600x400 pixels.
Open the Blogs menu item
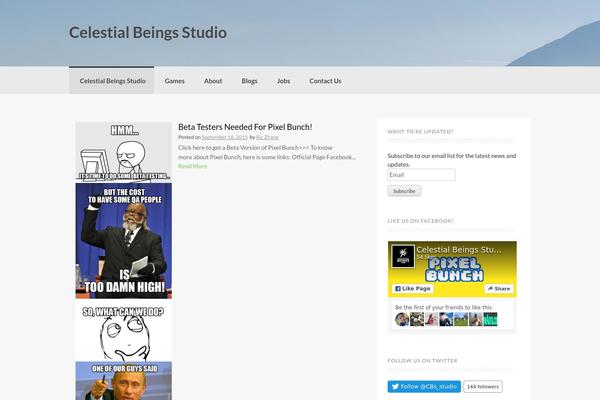[249, 81]
